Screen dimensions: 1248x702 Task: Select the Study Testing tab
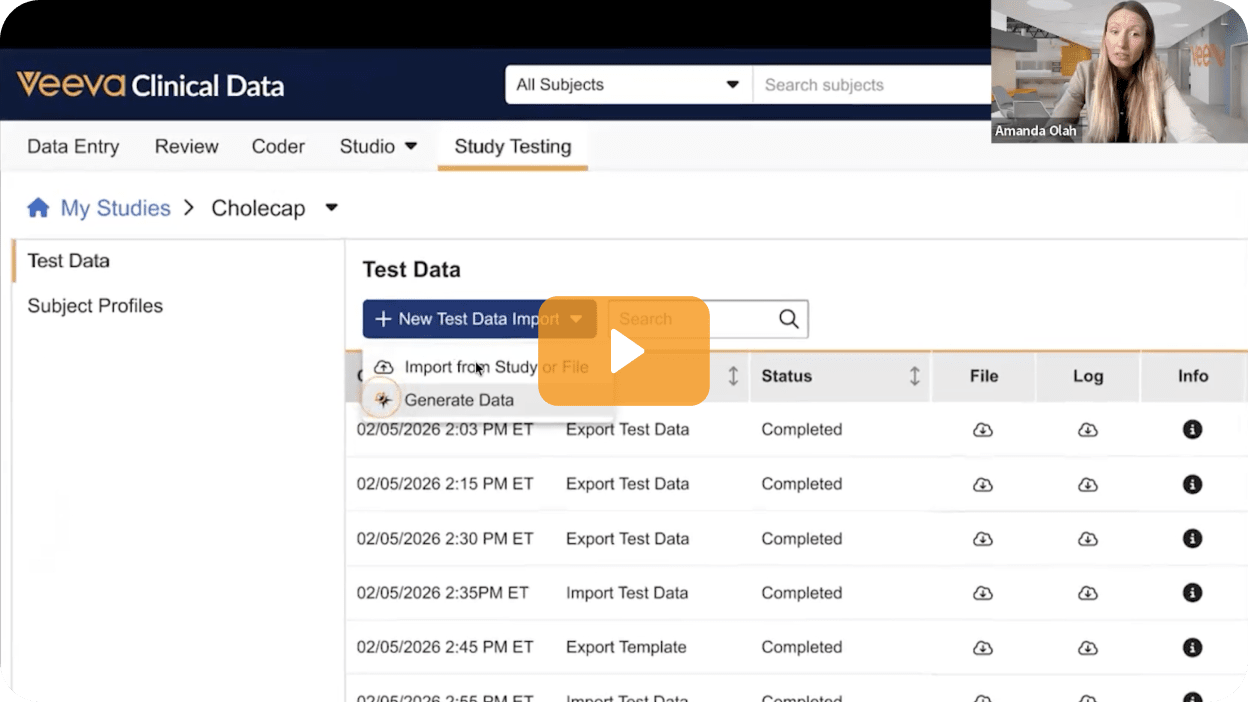(x=513, y=147)
